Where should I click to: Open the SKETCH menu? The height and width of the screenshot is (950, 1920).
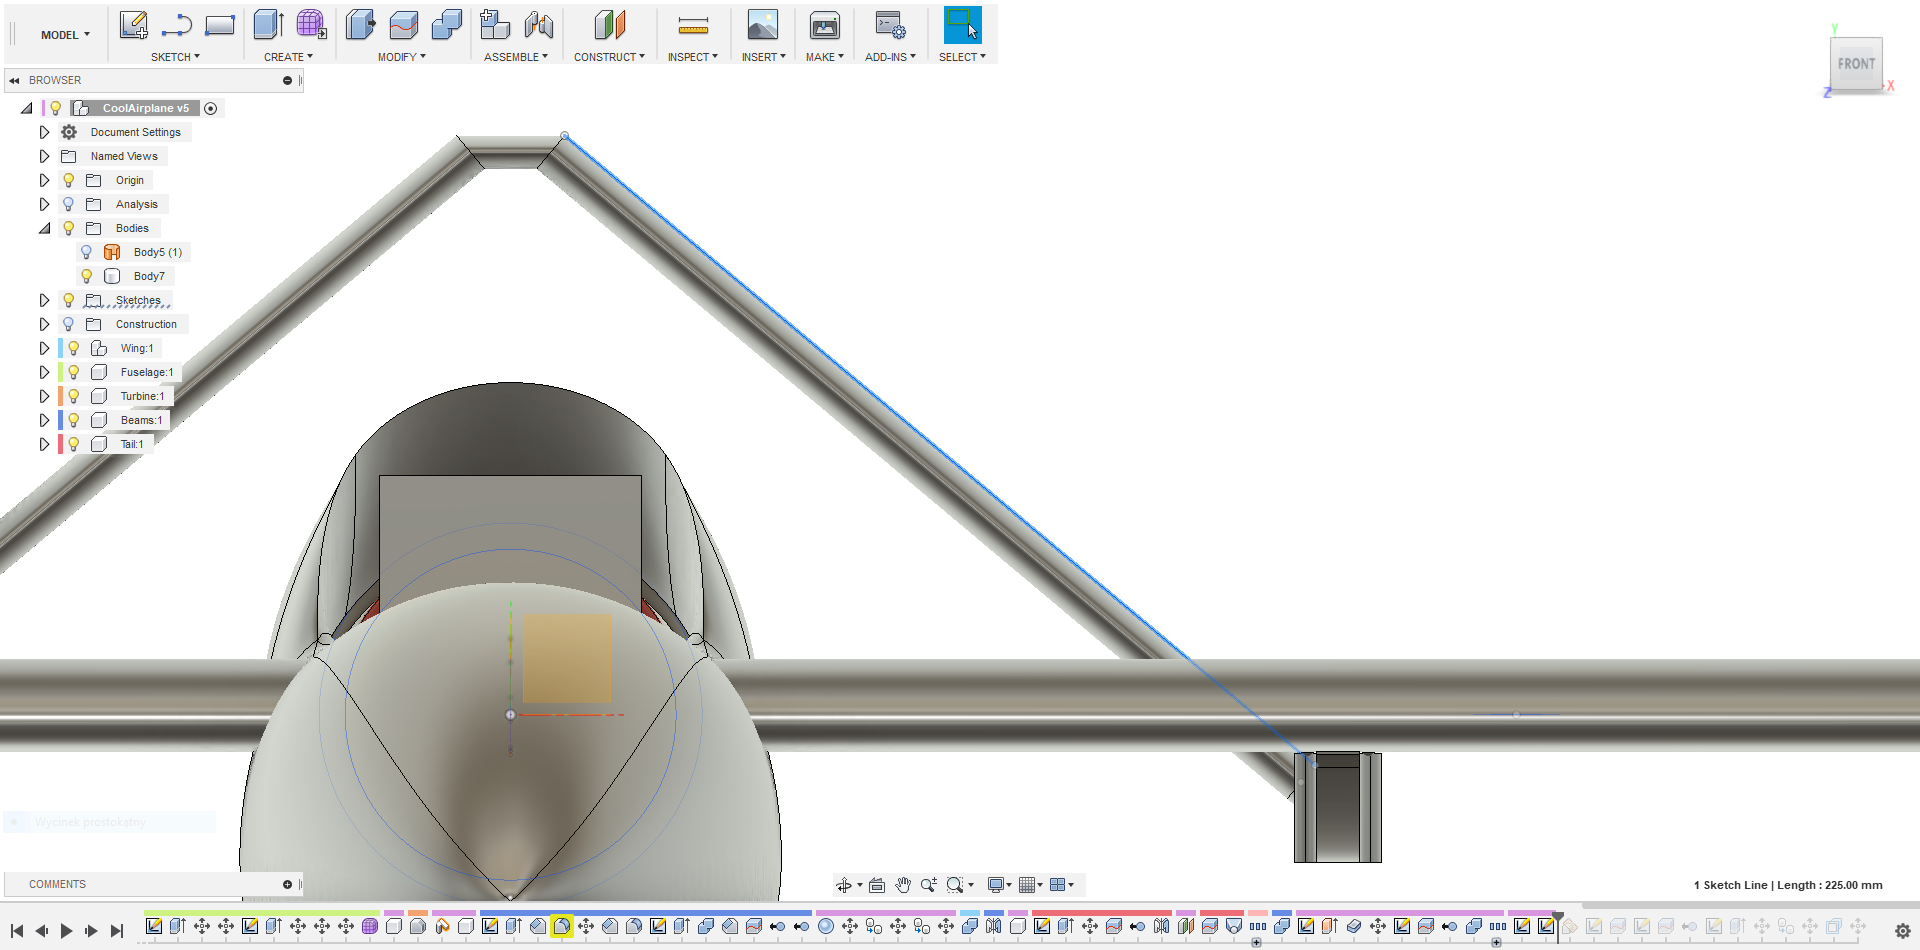(175, 57)
